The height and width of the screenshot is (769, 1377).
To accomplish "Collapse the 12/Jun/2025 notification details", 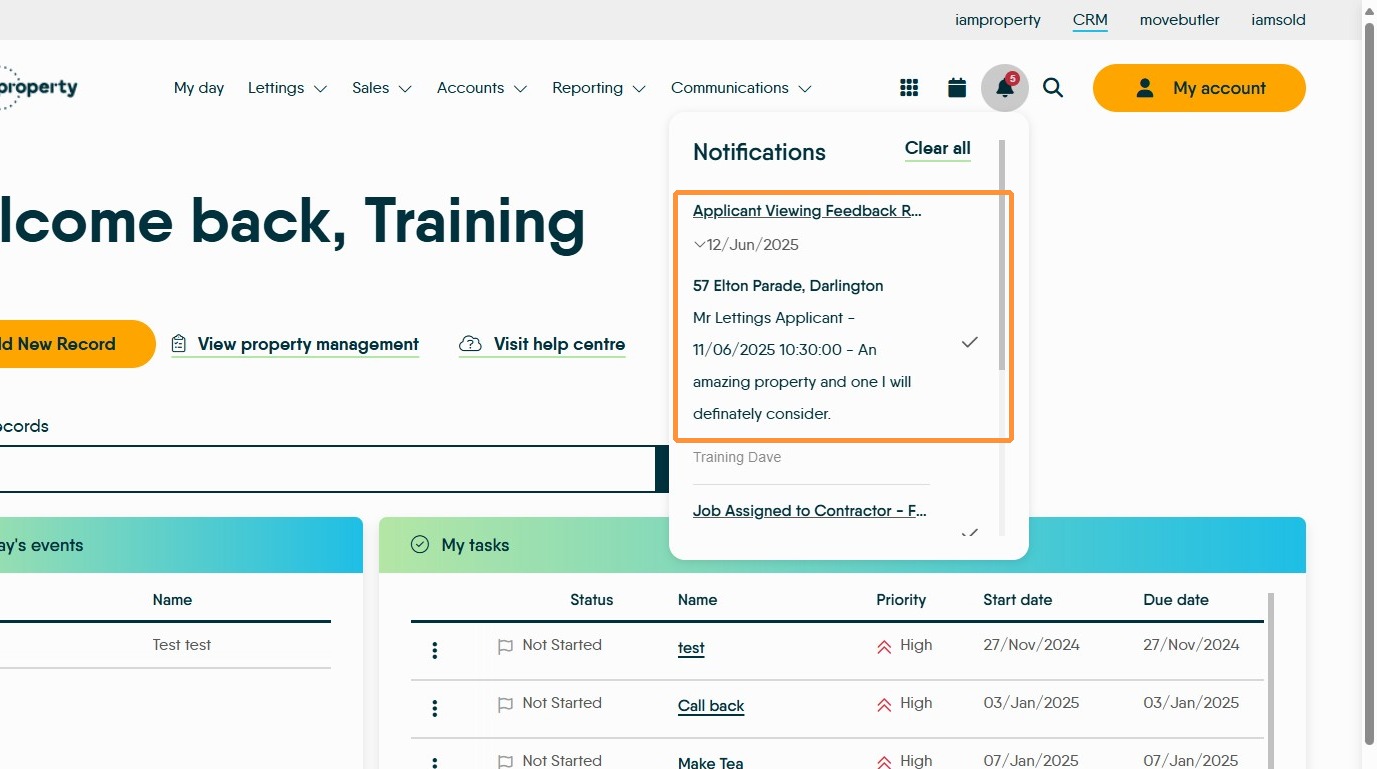I will click(x=700, y=245).
